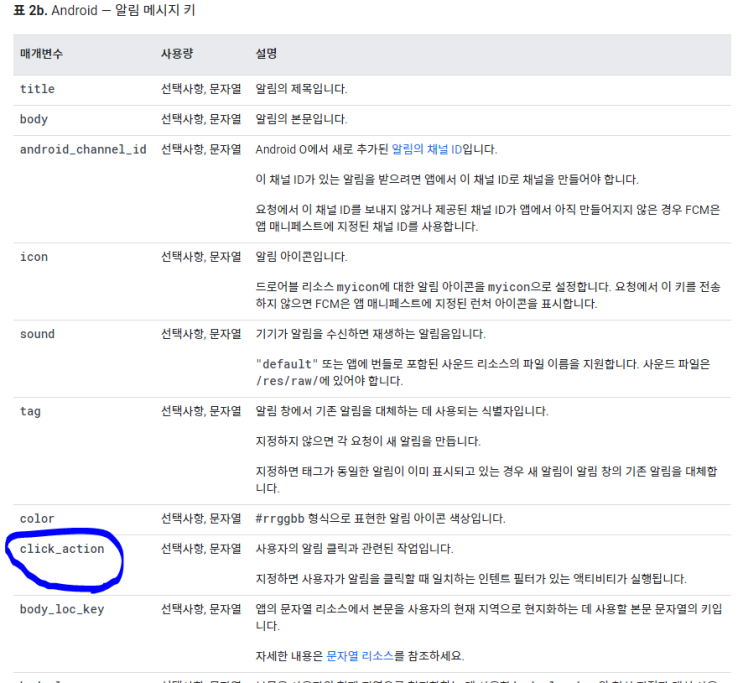
Task: Click the '"default"' code text
Action: click(x=287, y=364)
